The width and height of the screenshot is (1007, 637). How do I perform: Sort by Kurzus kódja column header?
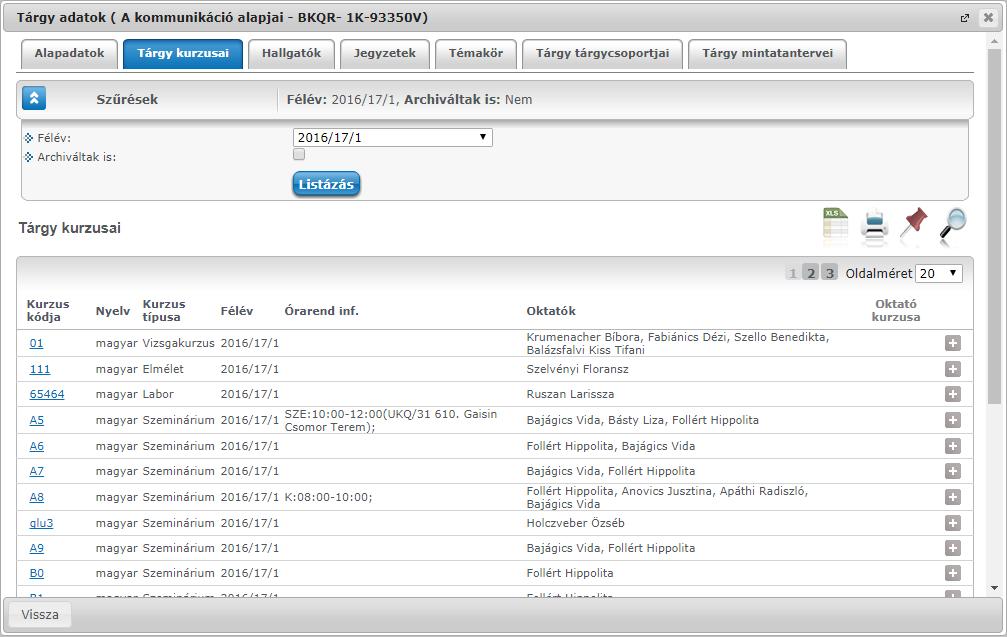point(48,311)
